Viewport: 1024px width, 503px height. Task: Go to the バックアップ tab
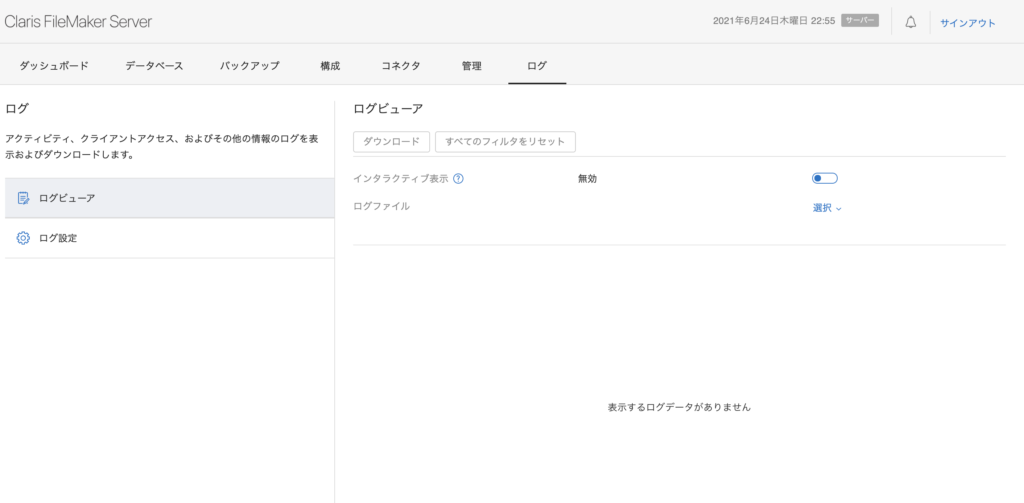pyautogui.click(x=249, y=66)
